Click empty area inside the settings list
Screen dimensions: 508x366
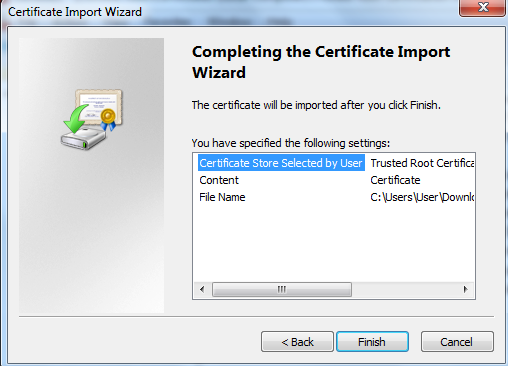tap(333, 243)
